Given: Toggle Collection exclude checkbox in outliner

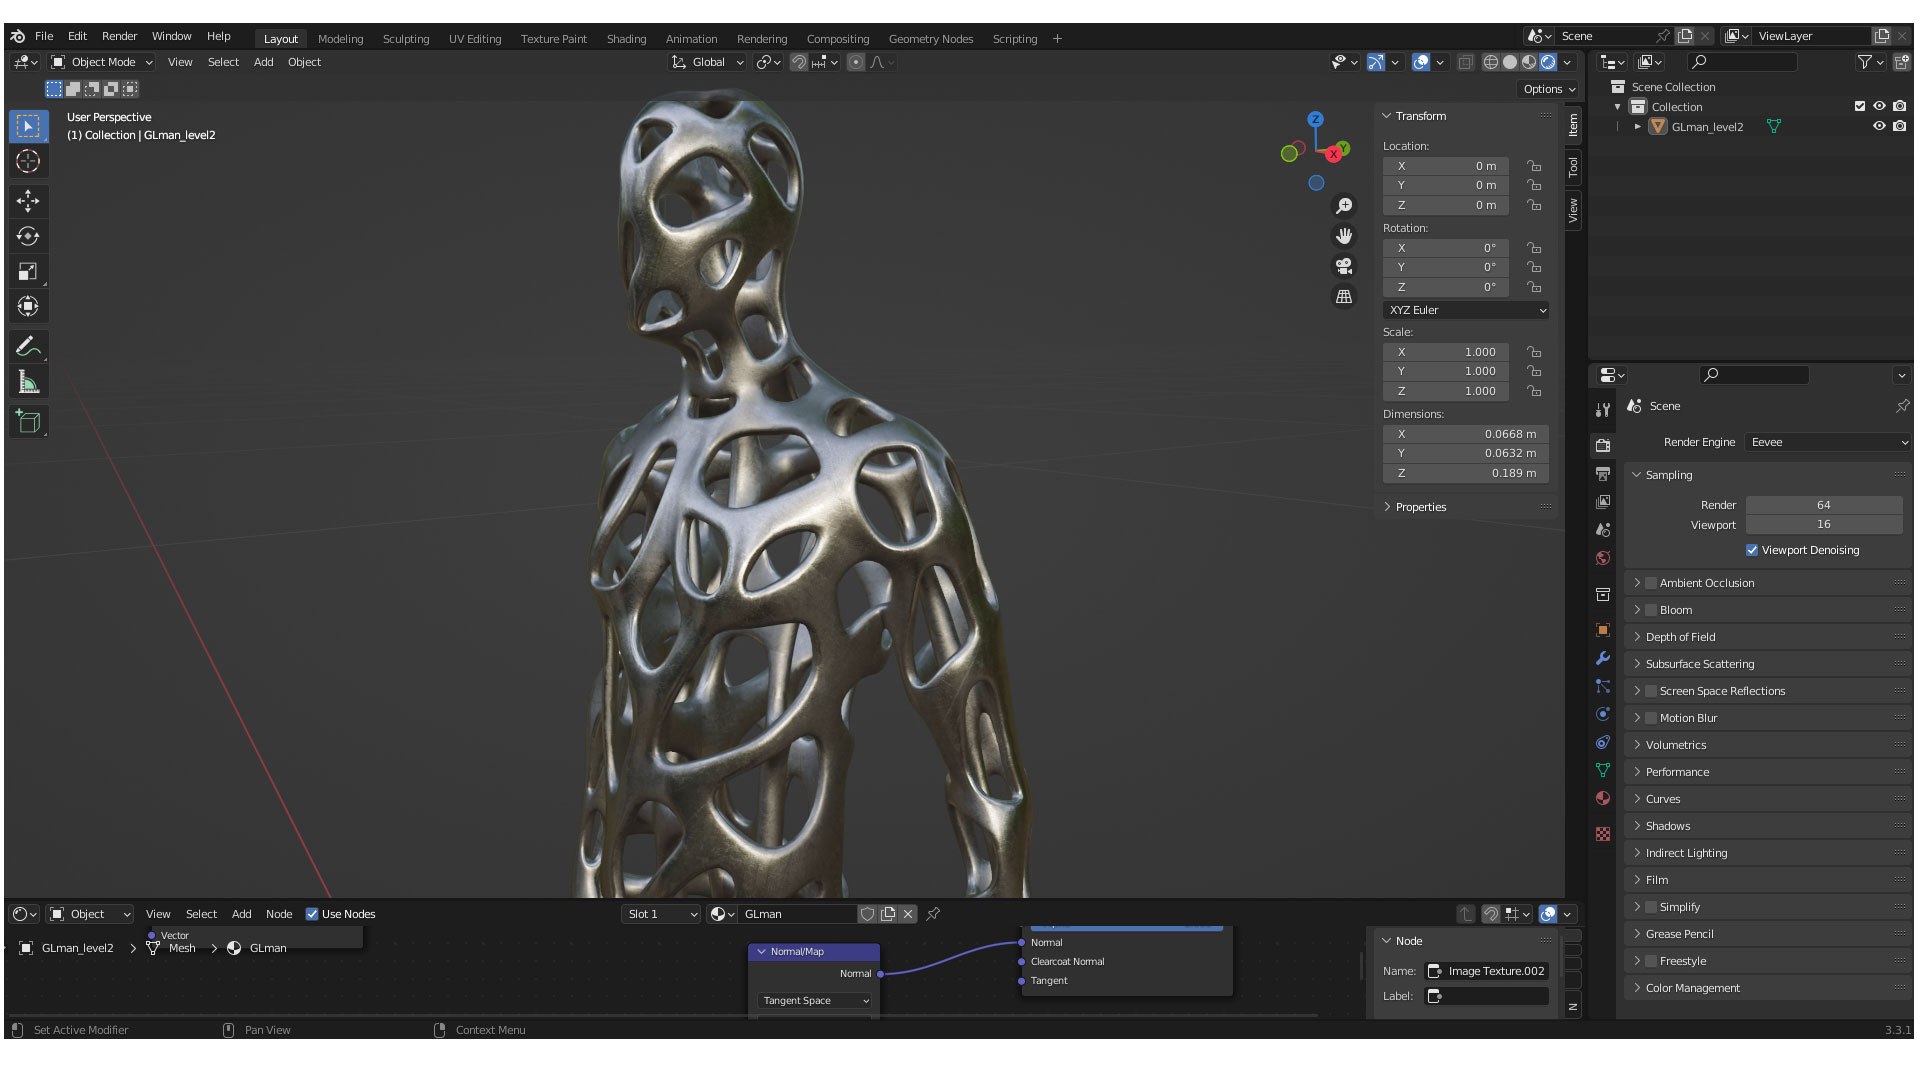Looking at the screenshot, I should [x=1859, y=106].
